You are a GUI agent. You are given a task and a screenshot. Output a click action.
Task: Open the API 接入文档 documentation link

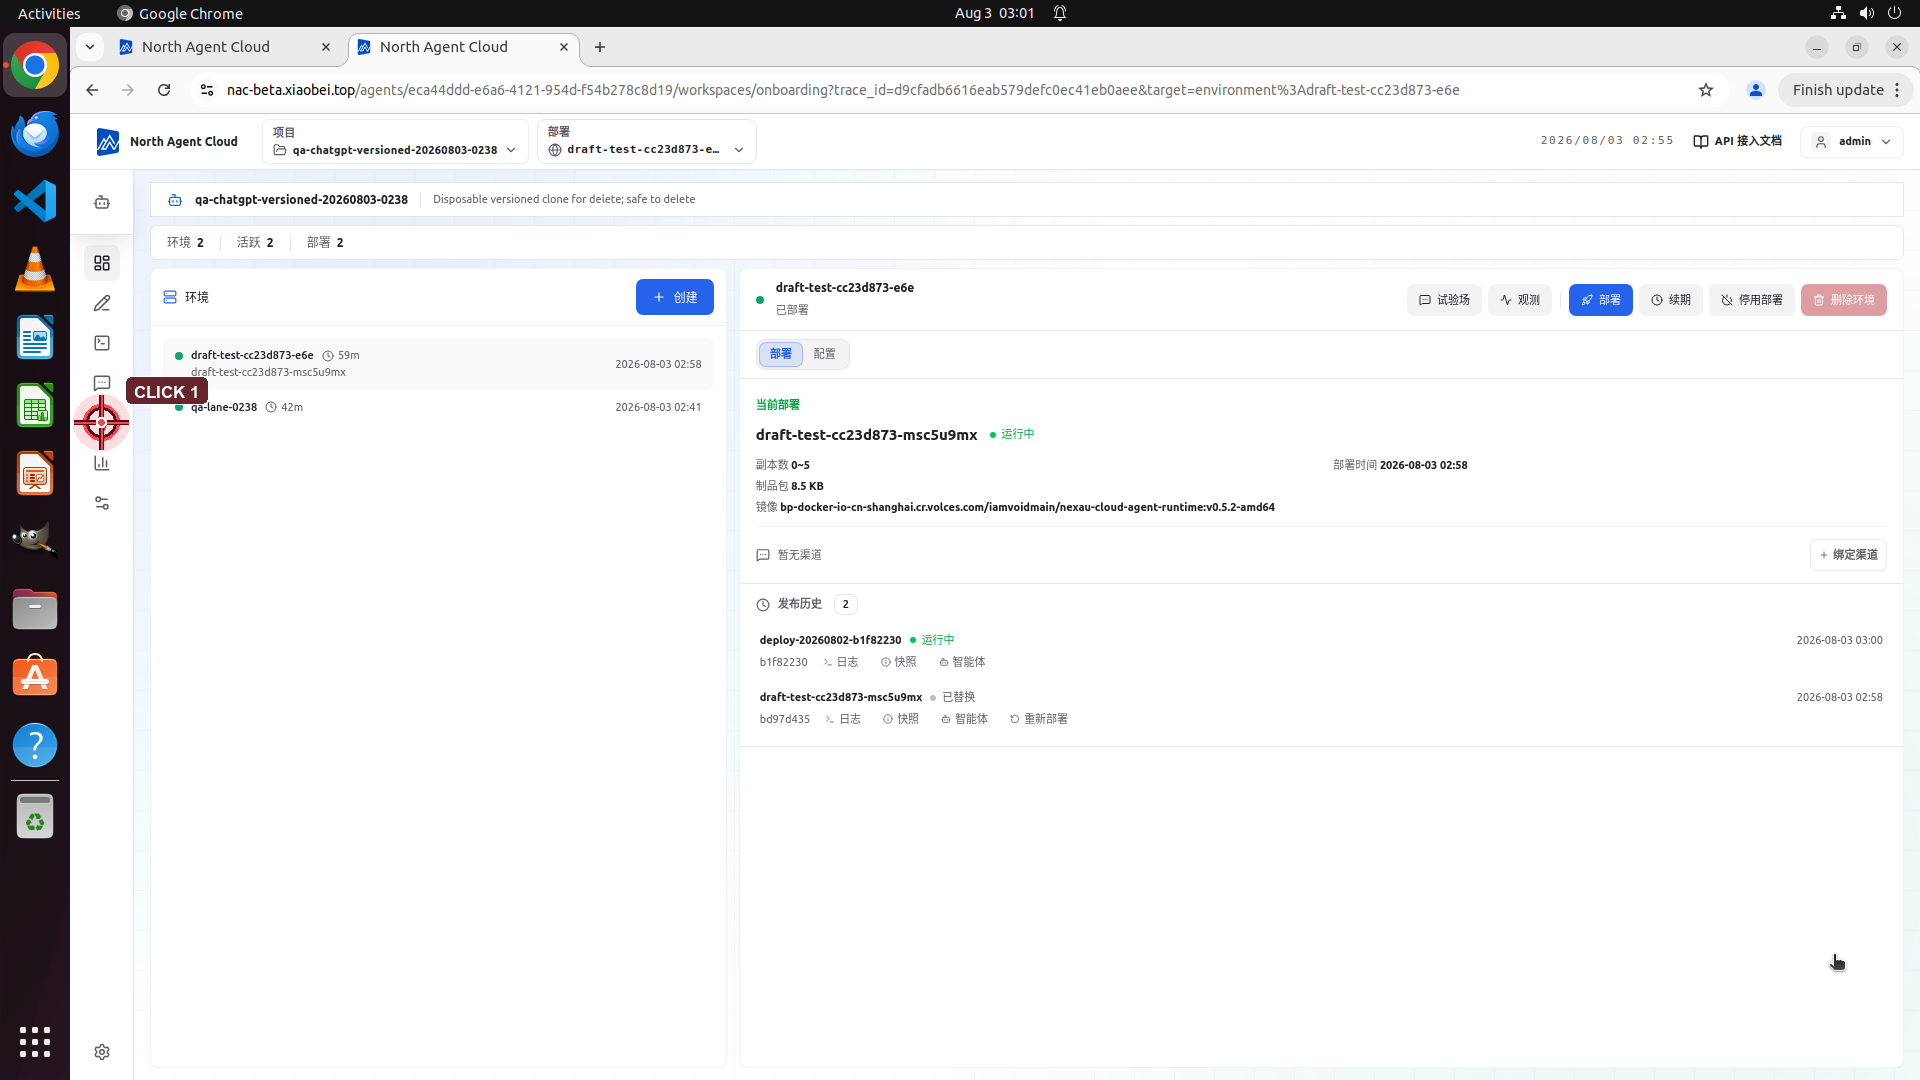pyautogui.click(x=1738, y=142)
